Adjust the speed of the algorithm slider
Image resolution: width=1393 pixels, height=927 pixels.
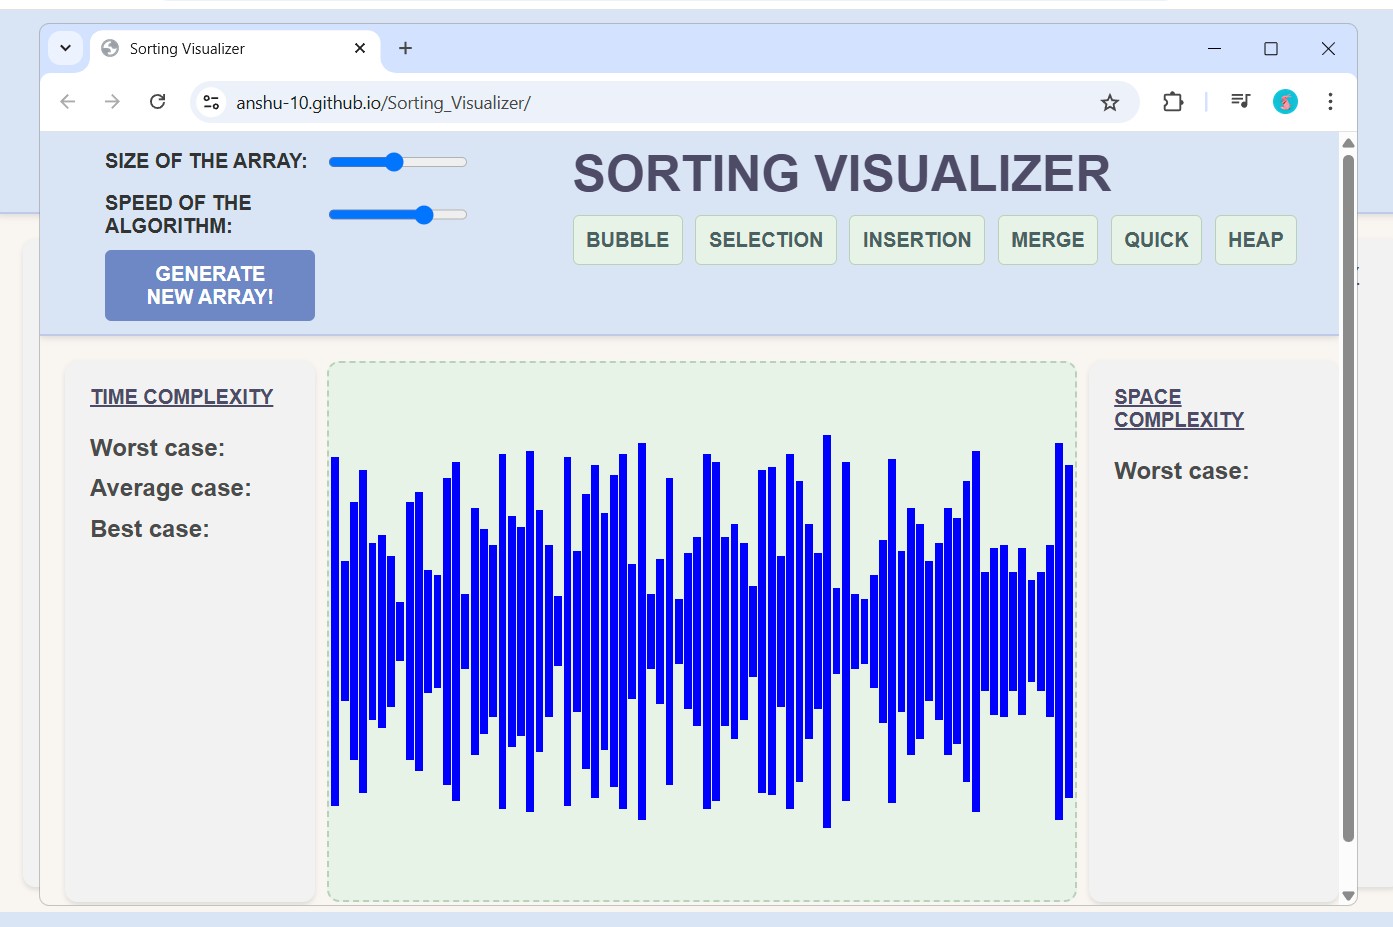[398, 214]
